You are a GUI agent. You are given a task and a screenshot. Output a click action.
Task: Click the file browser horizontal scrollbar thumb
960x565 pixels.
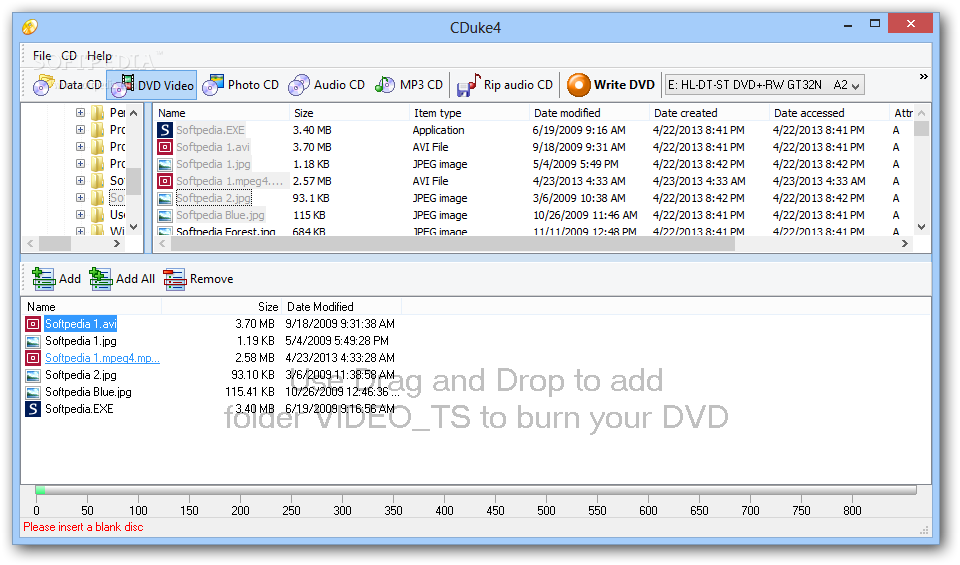pyautogui.click(x=452, y=244)
